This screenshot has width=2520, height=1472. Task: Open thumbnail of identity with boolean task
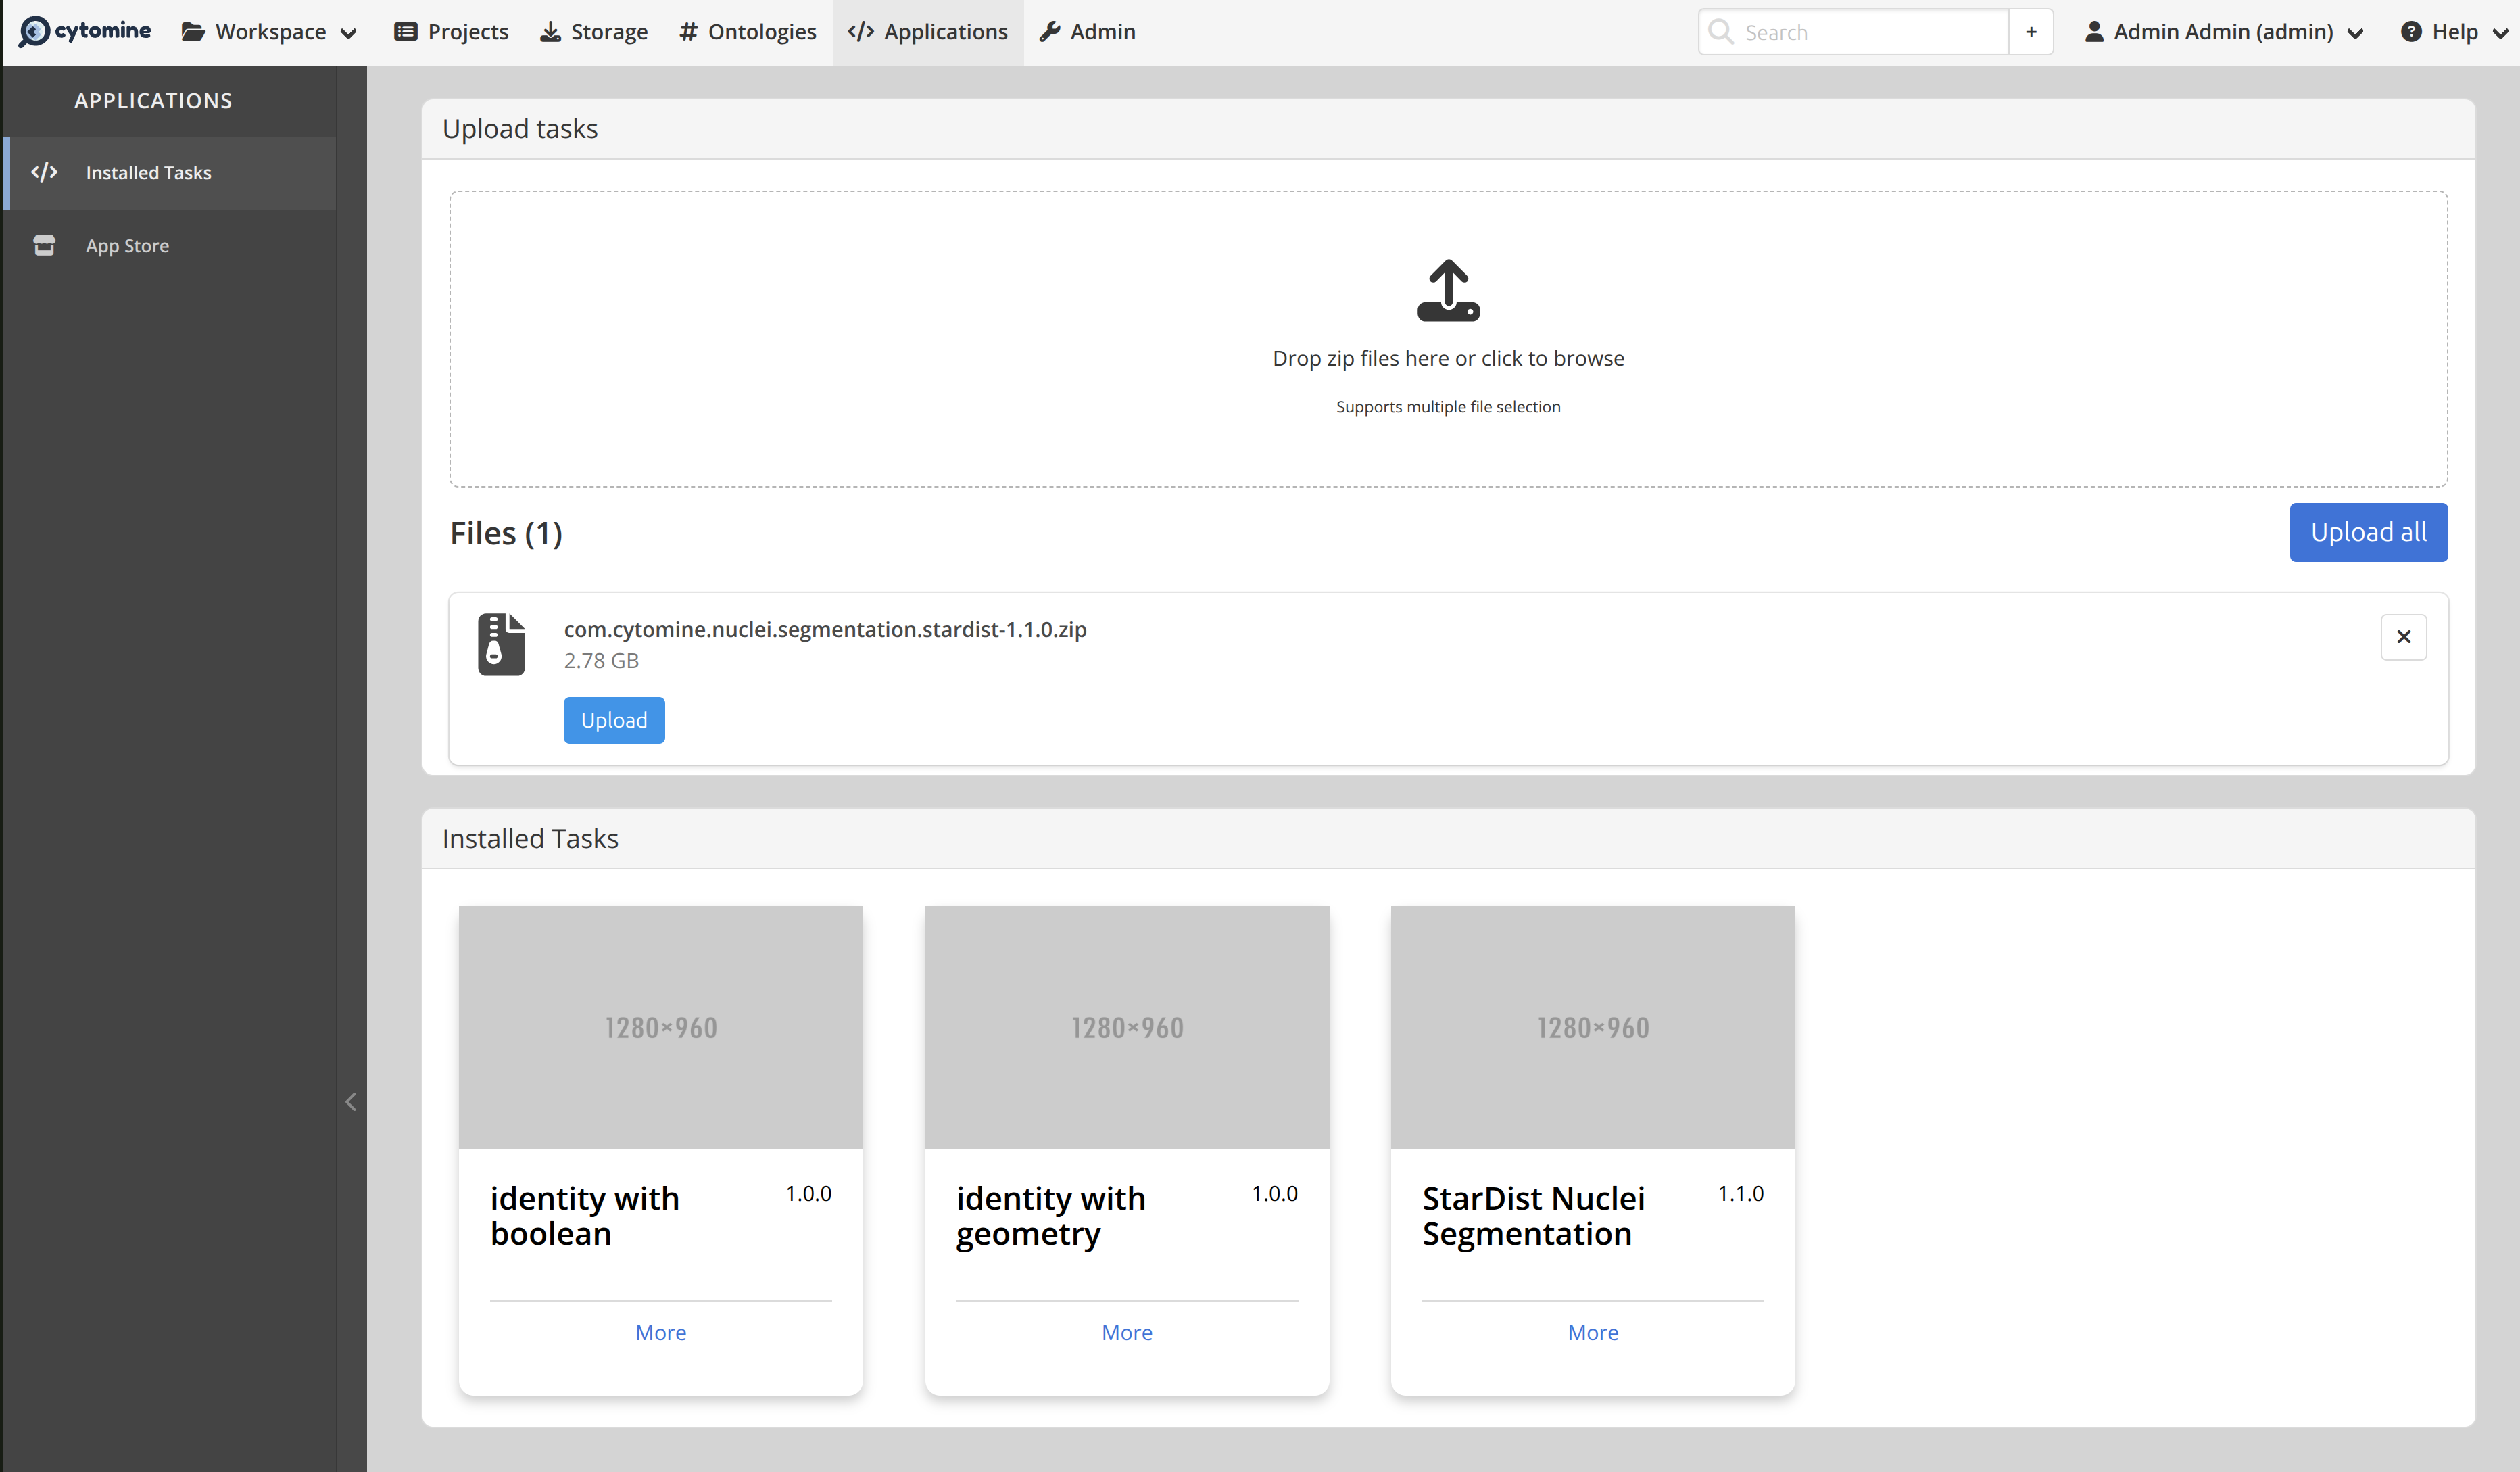click(x=661, y=1027)
